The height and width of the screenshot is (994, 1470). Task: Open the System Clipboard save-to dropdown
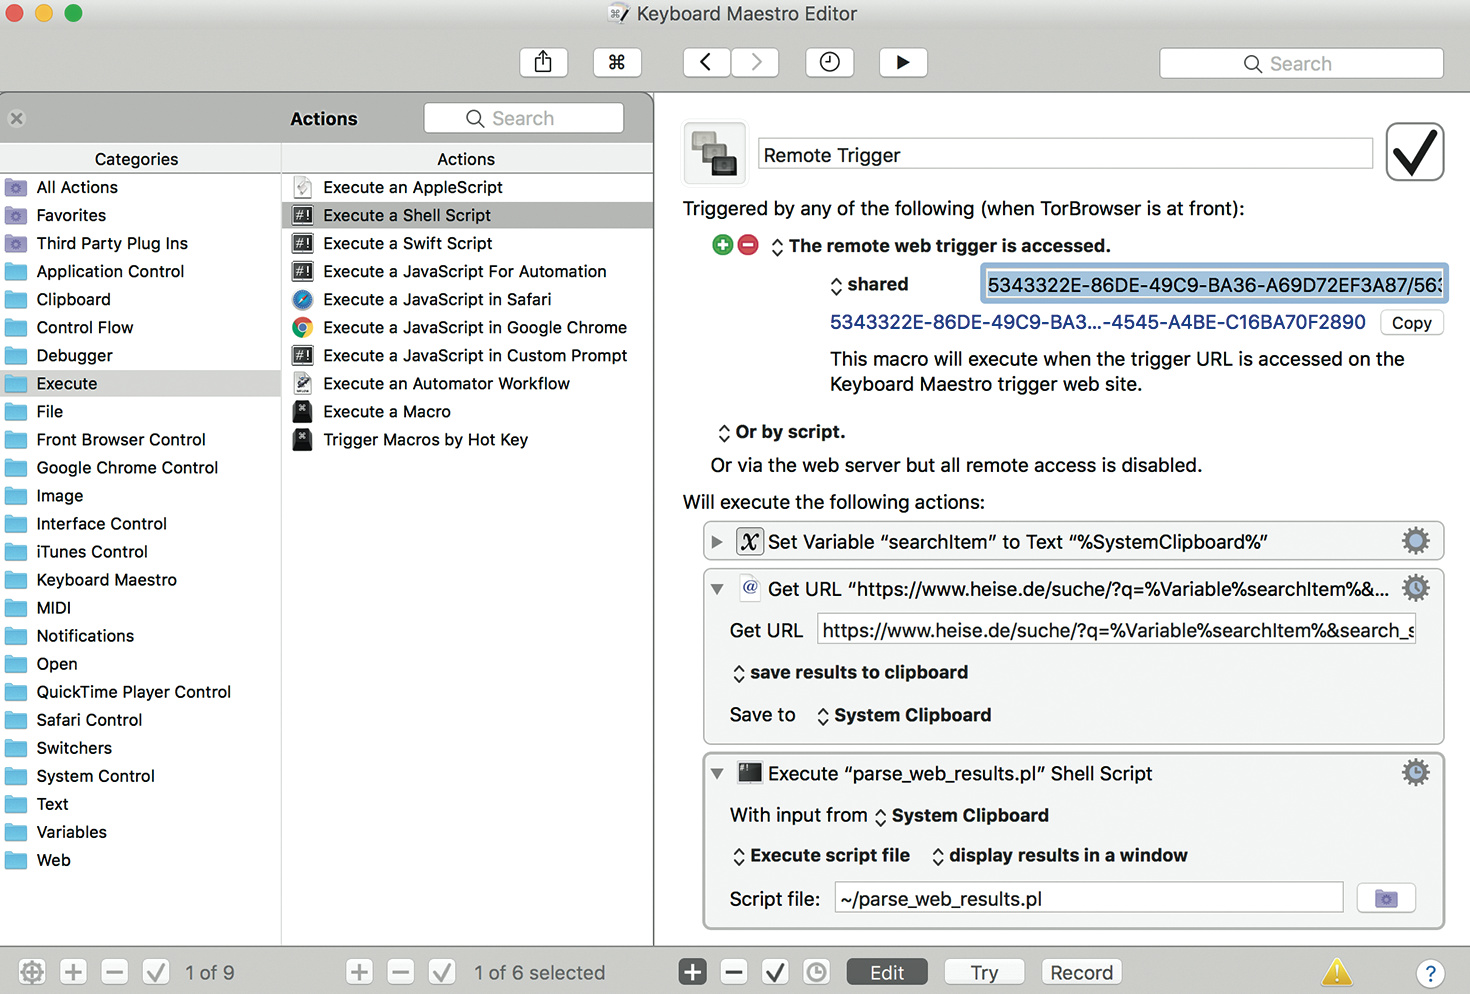pyautogui.click(x=903, y=715)
